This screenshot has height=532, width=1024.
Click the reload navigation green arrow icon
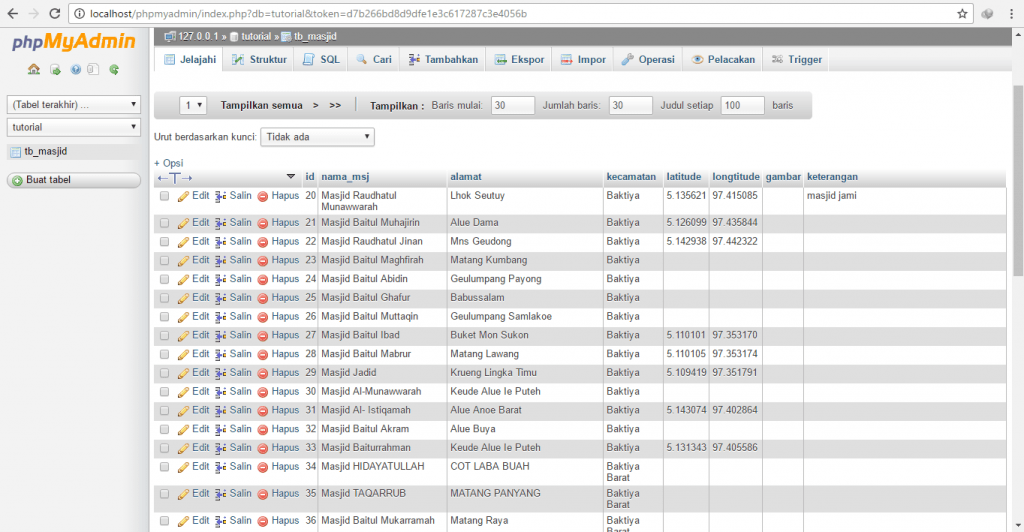tap(114, 69)
